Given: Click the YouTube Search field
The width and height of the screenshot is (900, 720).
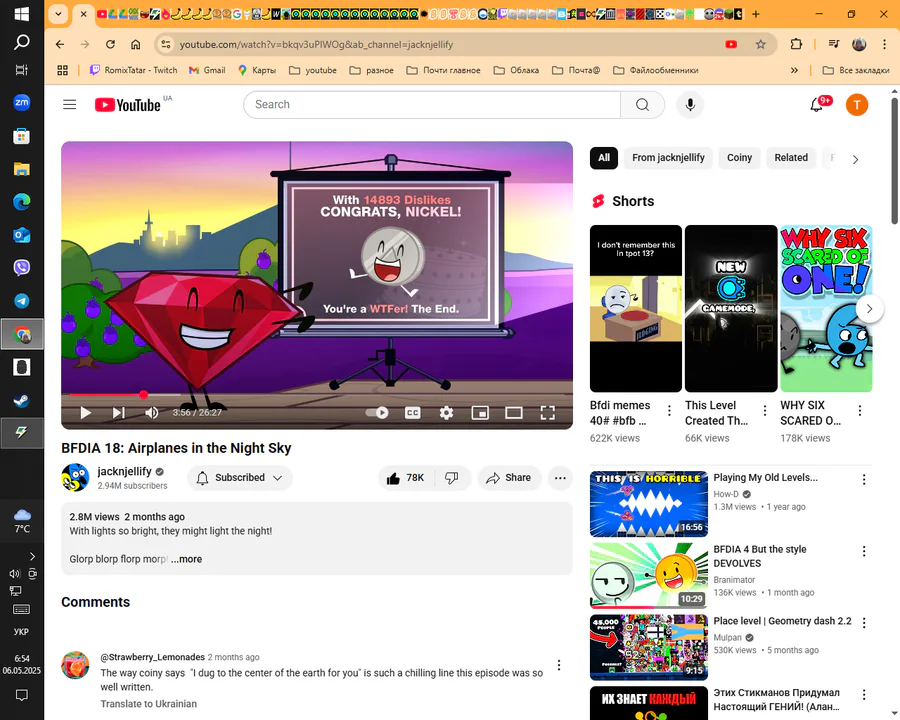Looking at the screenshot, I should point(432,104).
